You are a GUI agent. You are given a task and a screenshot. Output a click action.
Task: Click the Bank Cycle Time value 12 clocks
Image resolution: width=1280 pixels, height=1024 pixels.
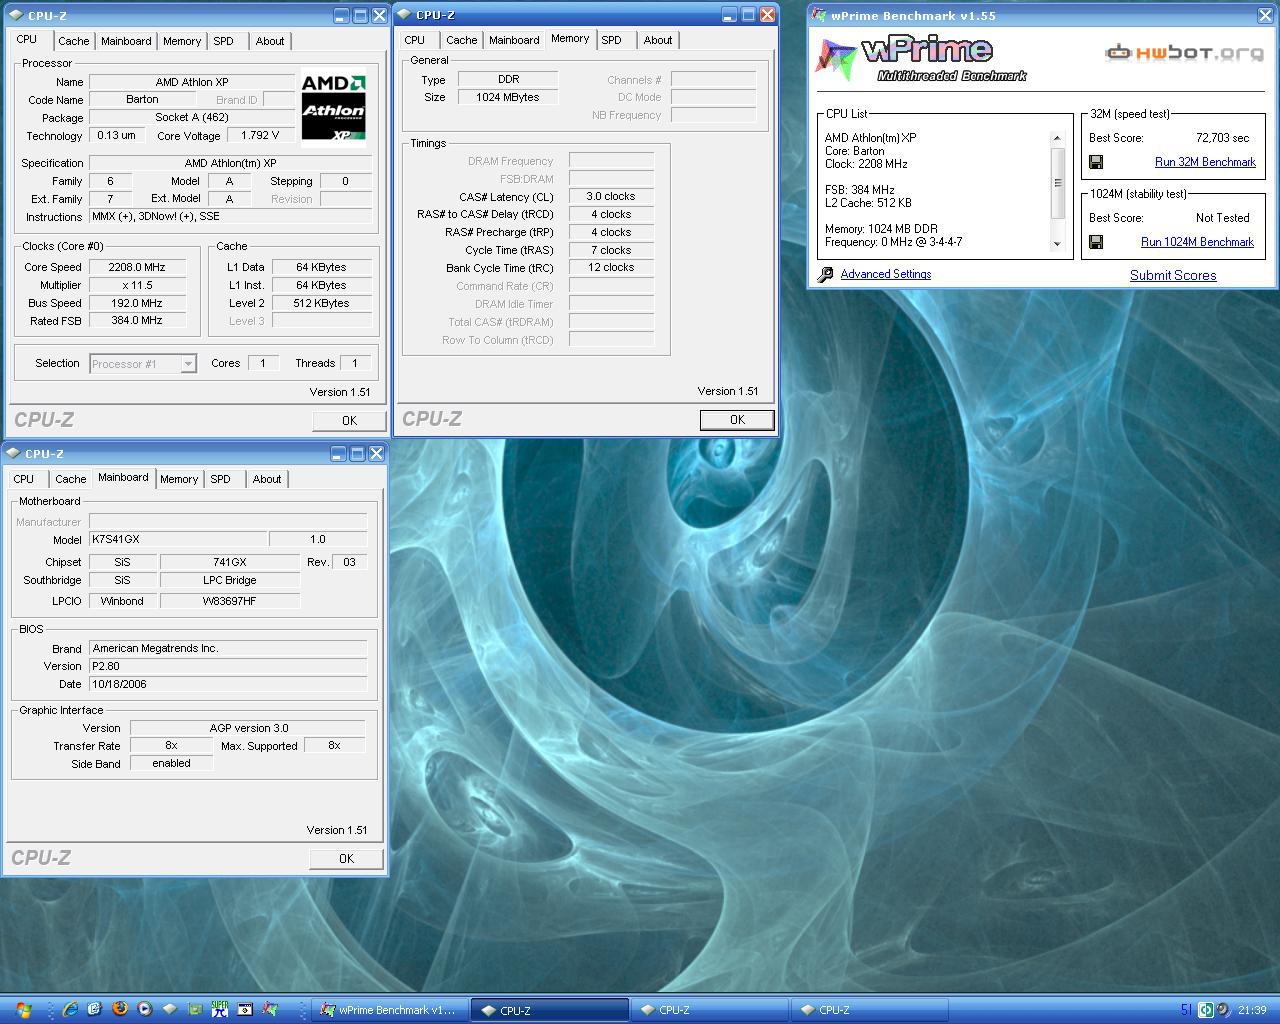coord(611,267)
